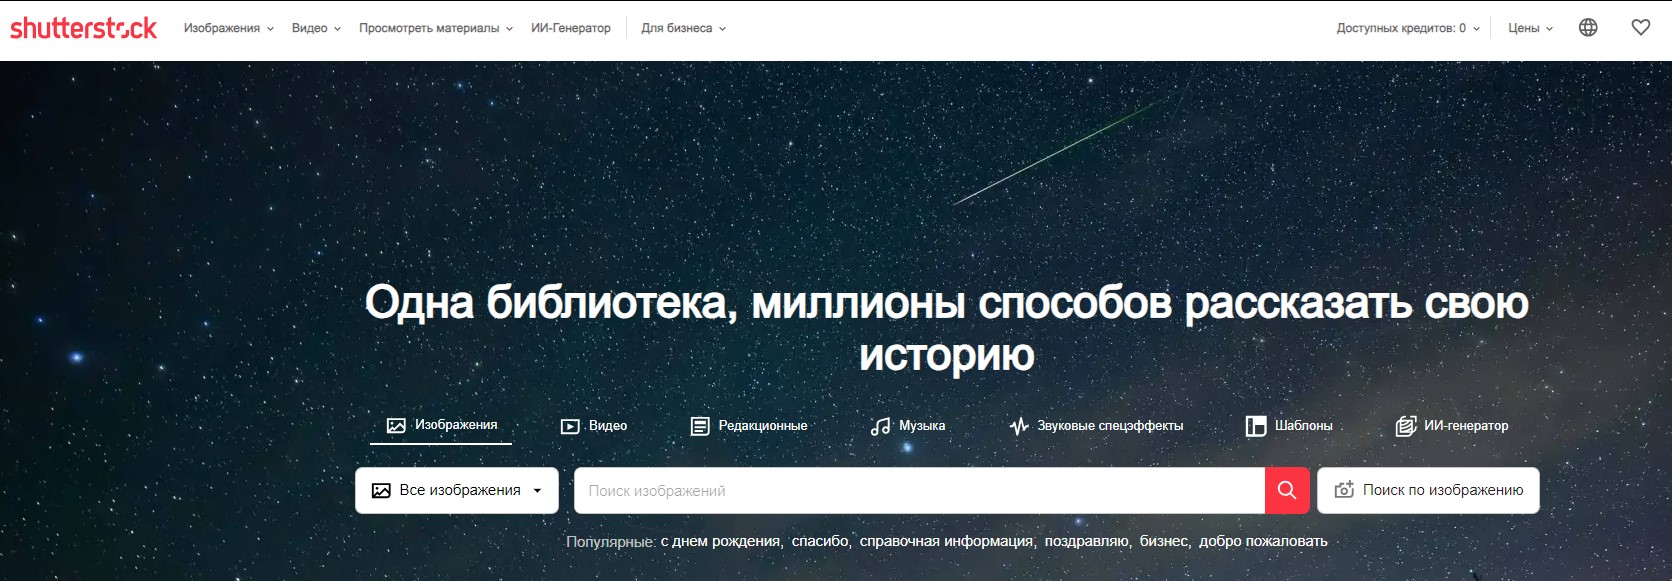
Task: Open the ИИ-Генератор link in header
Action: tap(570, 28)
